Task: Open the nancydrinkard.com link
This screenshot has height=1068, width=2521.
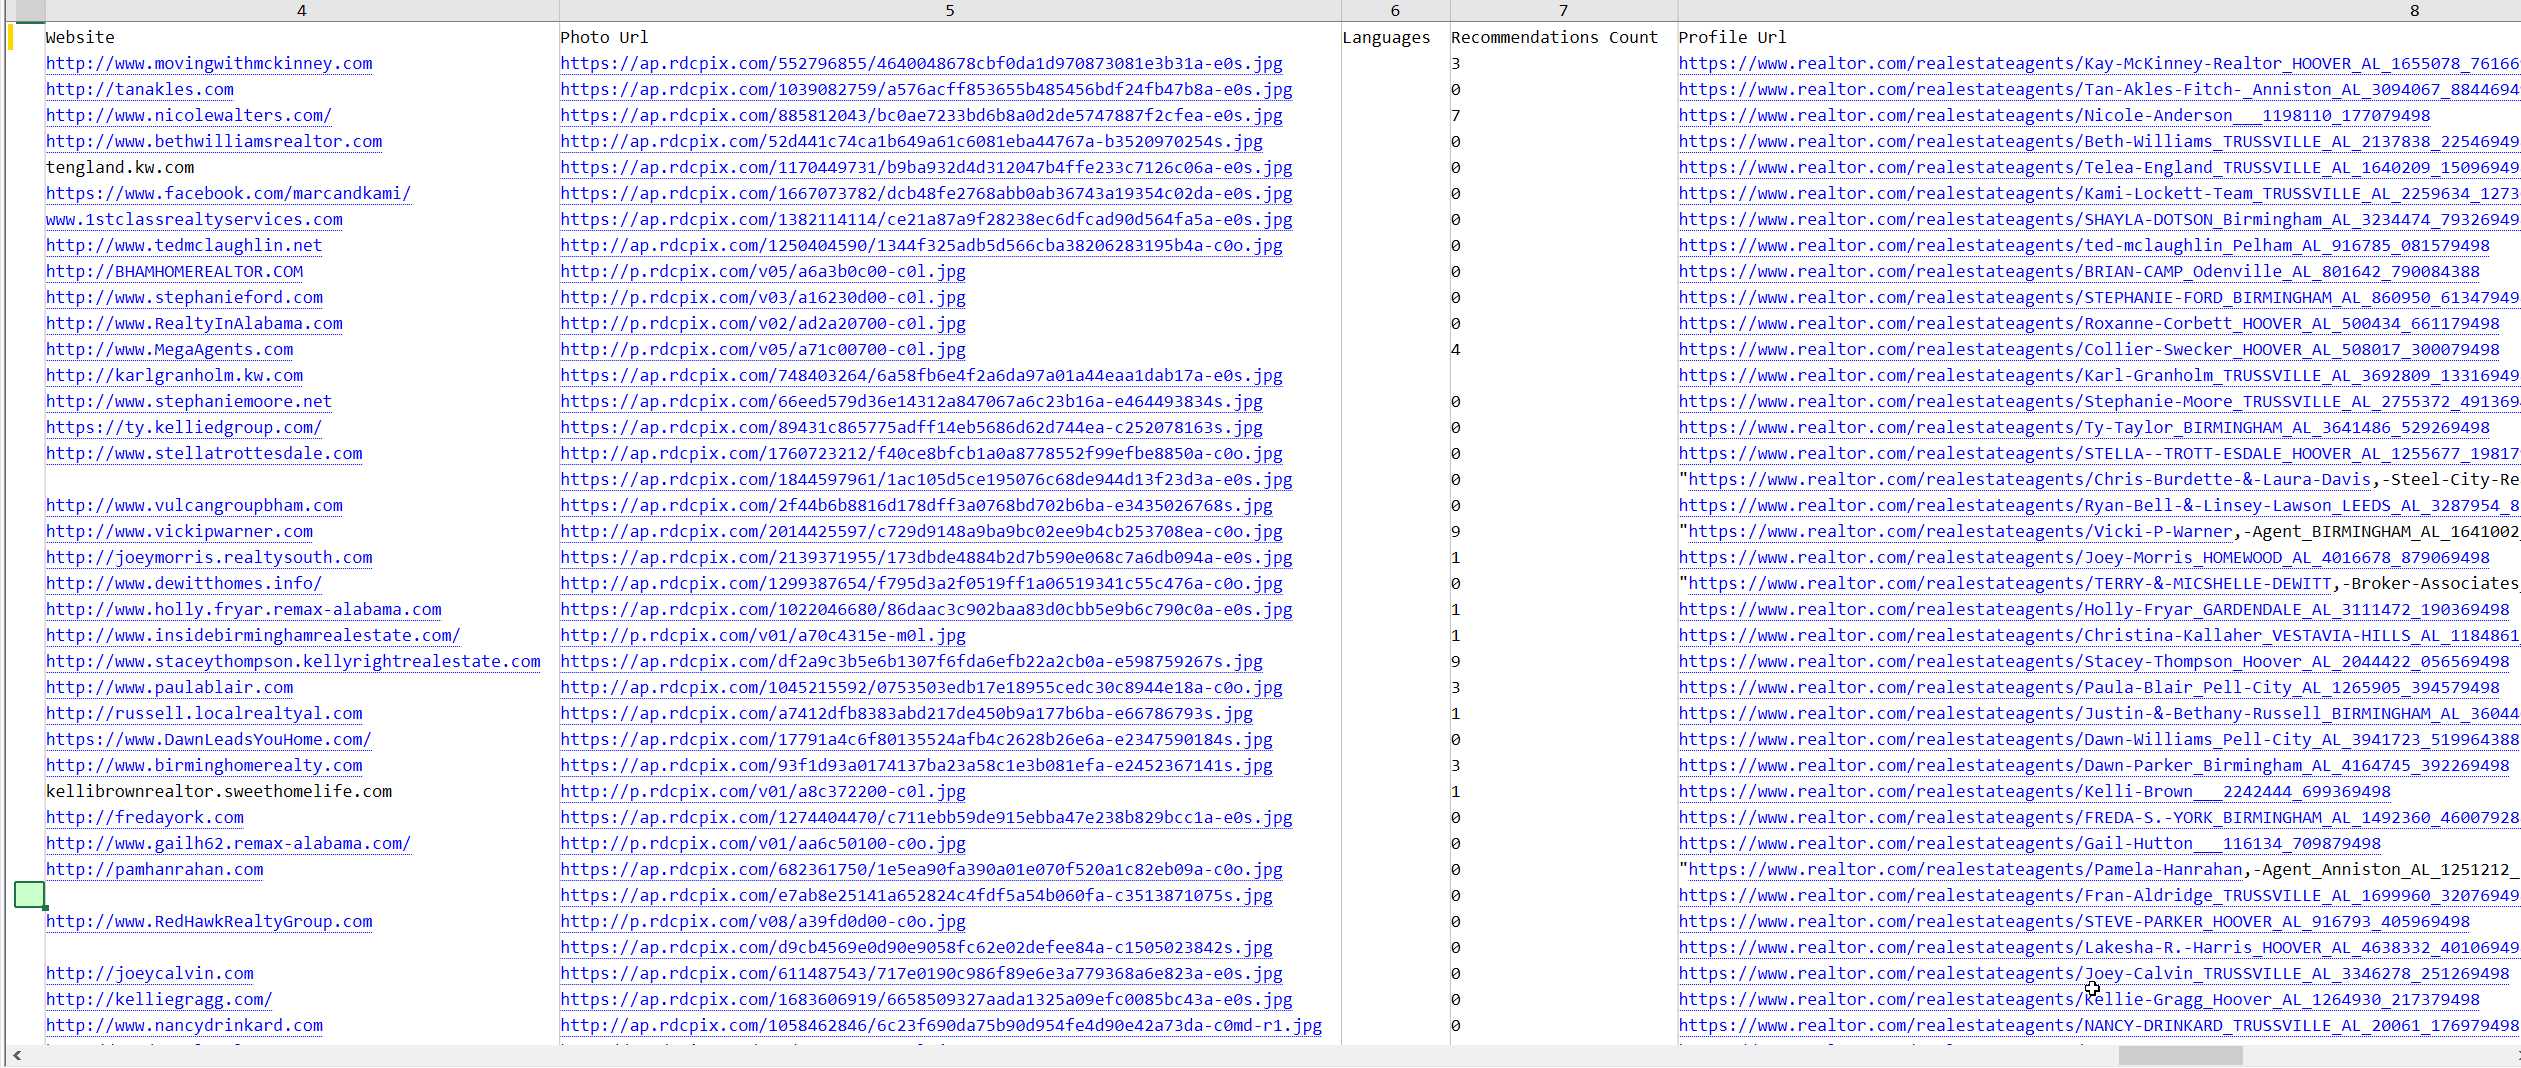Action: click(184, 1025)
